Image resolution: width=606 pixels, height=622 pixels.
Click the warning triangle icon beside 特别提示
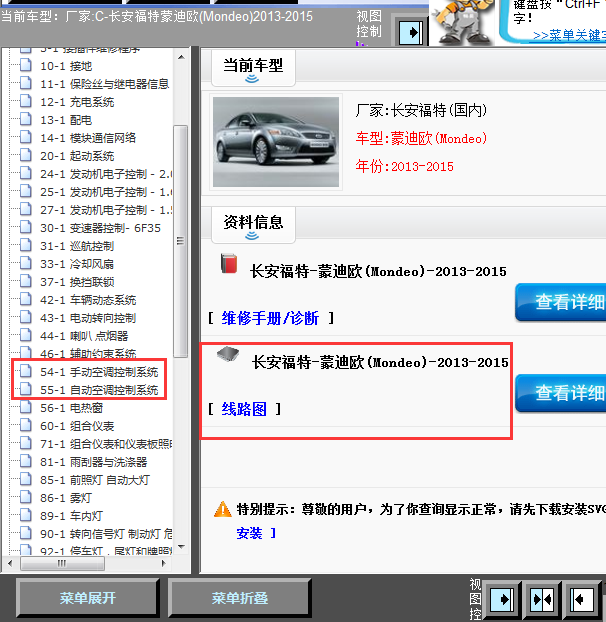(x=223, y=509)
